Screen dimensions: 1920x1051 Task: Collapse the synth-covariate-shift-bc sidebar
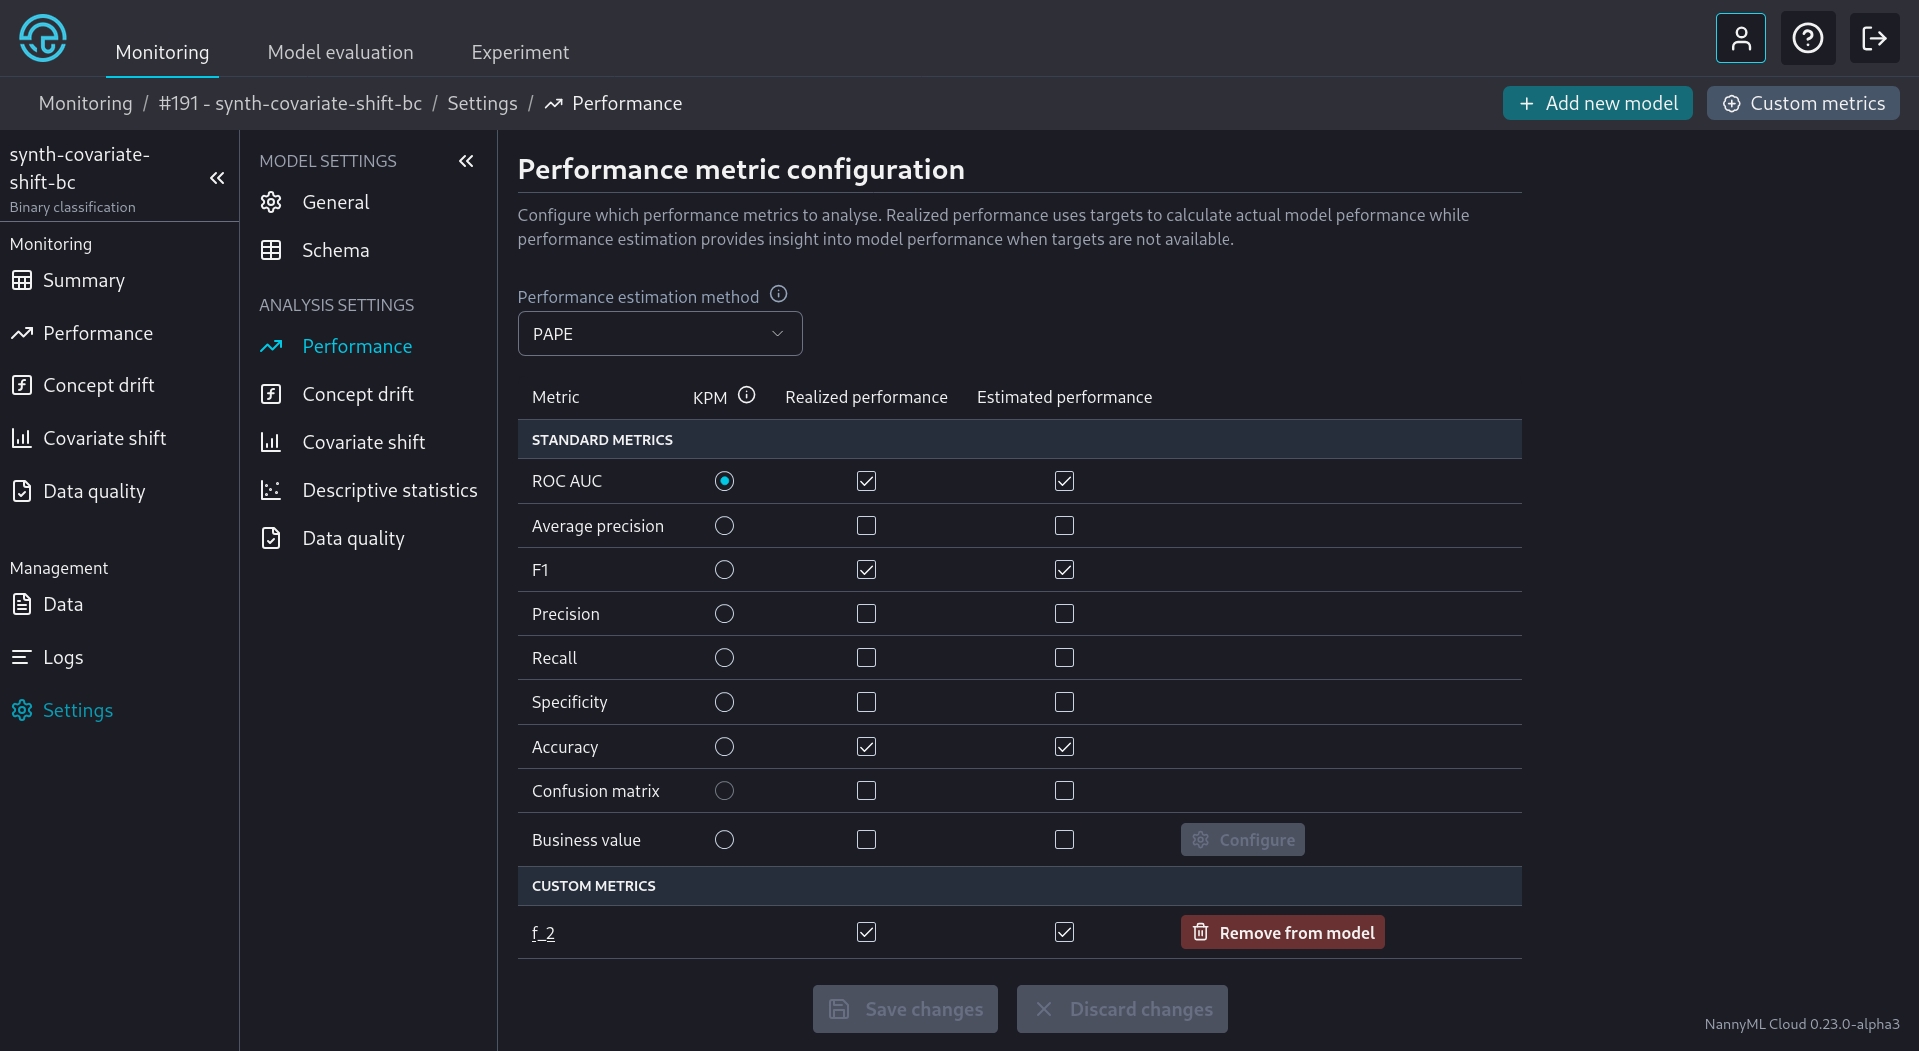[217, 179]
